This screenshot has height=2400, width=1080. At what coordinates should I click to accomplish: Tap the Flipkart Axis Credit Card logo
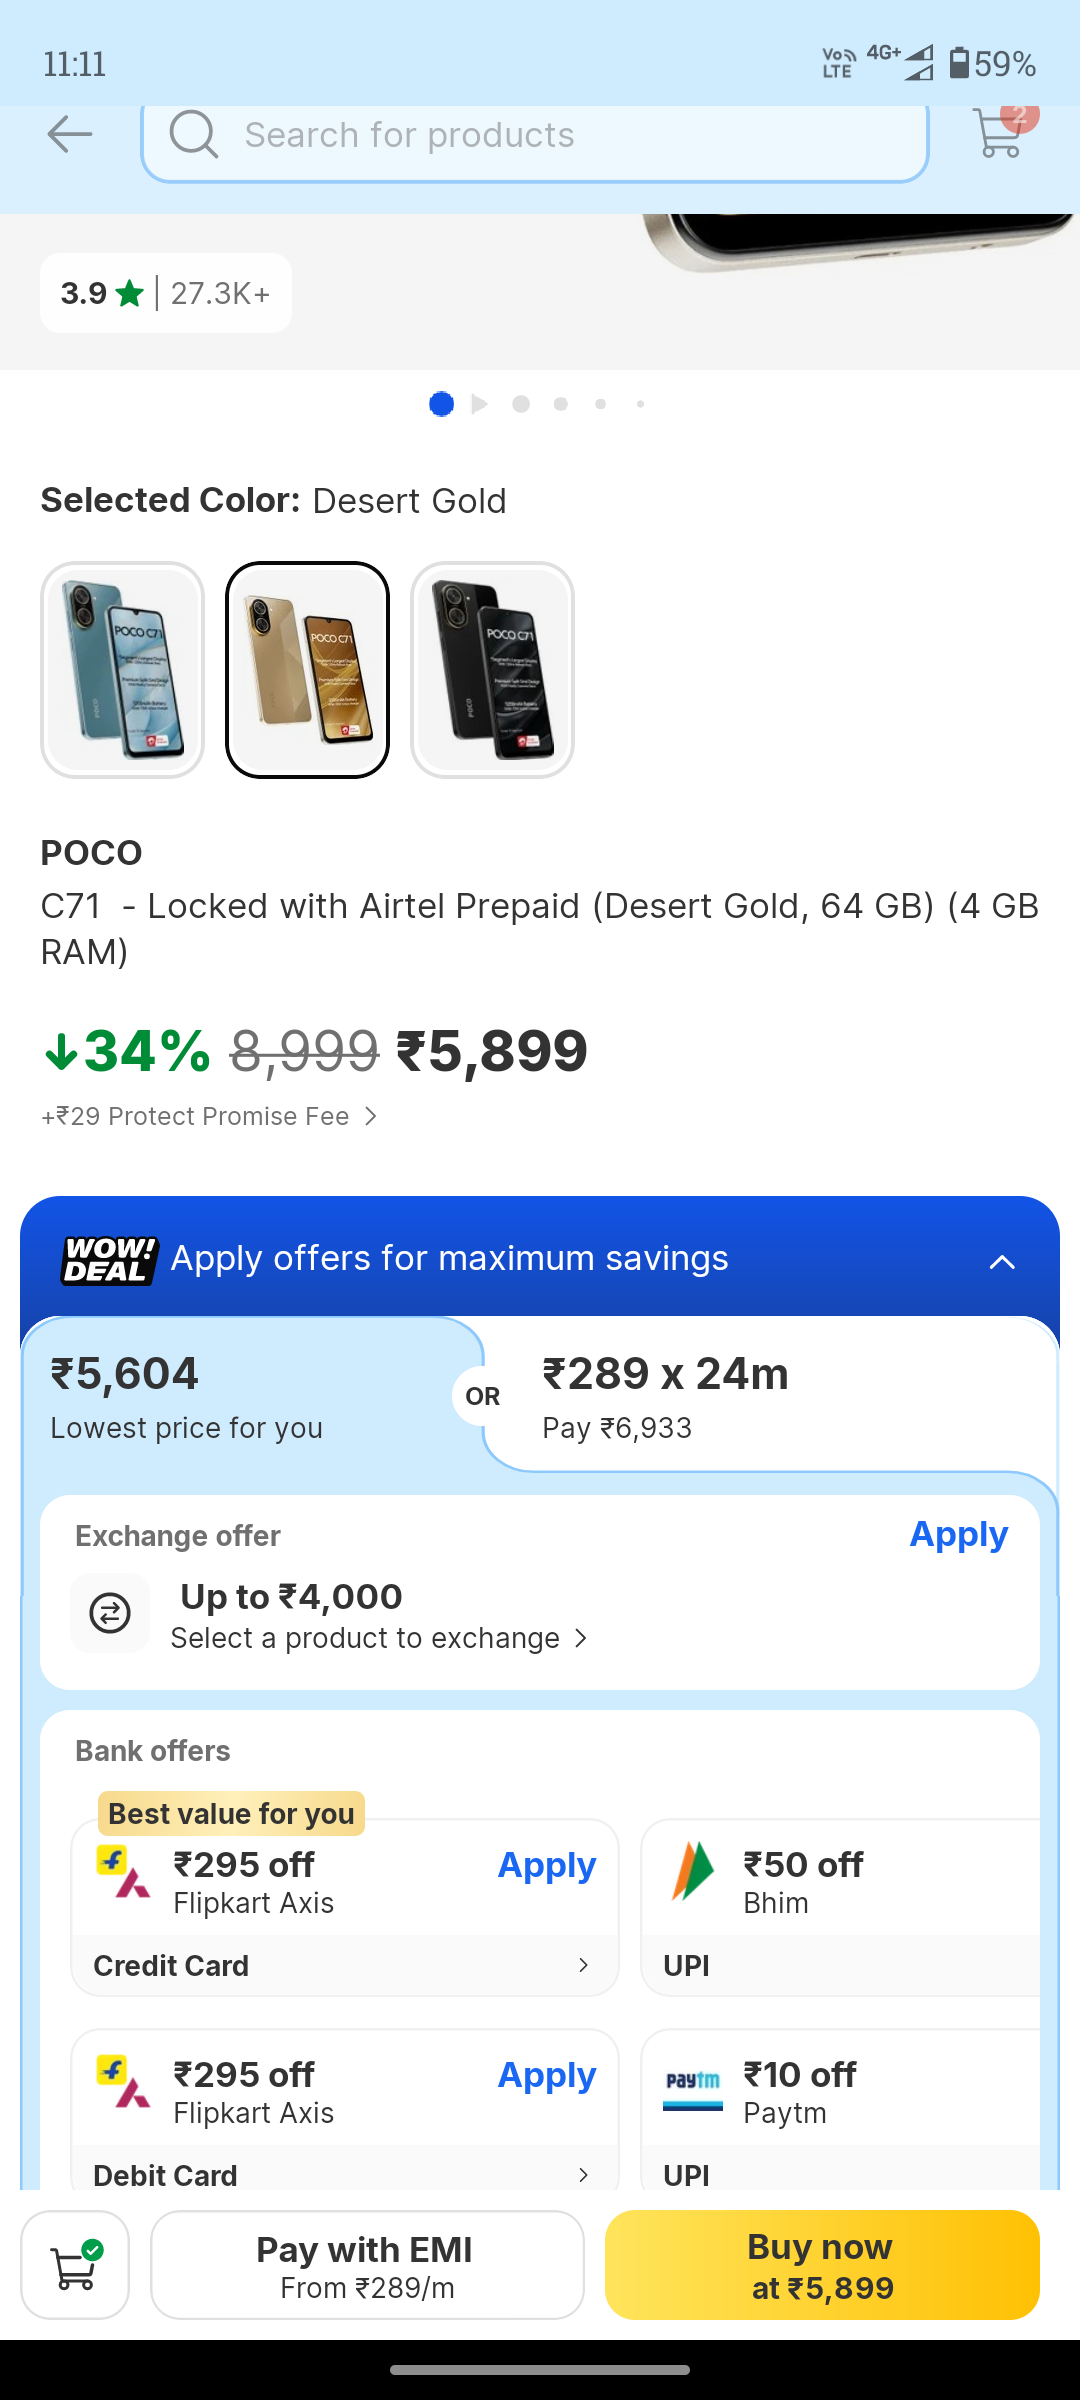(x=124, y=1872)
